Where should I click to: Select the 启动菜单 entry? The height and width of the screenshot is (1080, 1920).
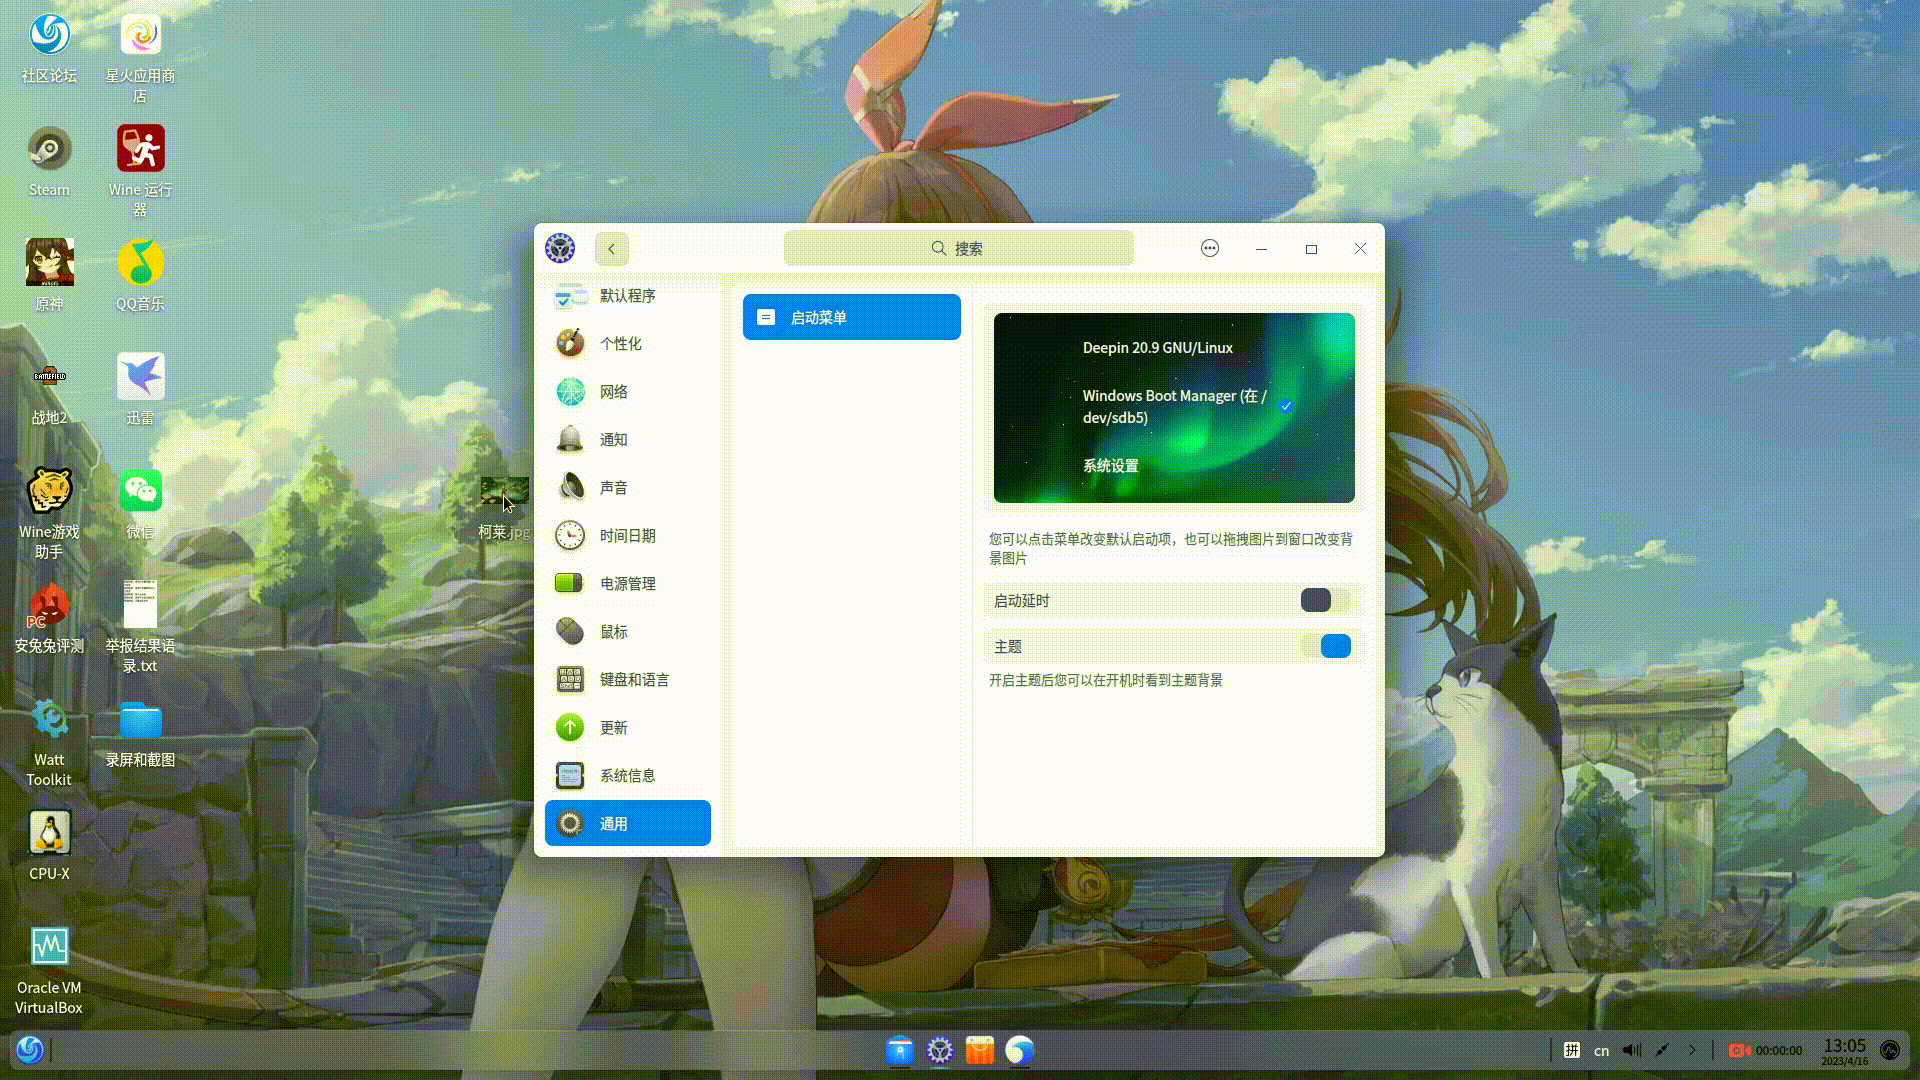[x=851, y=316]
